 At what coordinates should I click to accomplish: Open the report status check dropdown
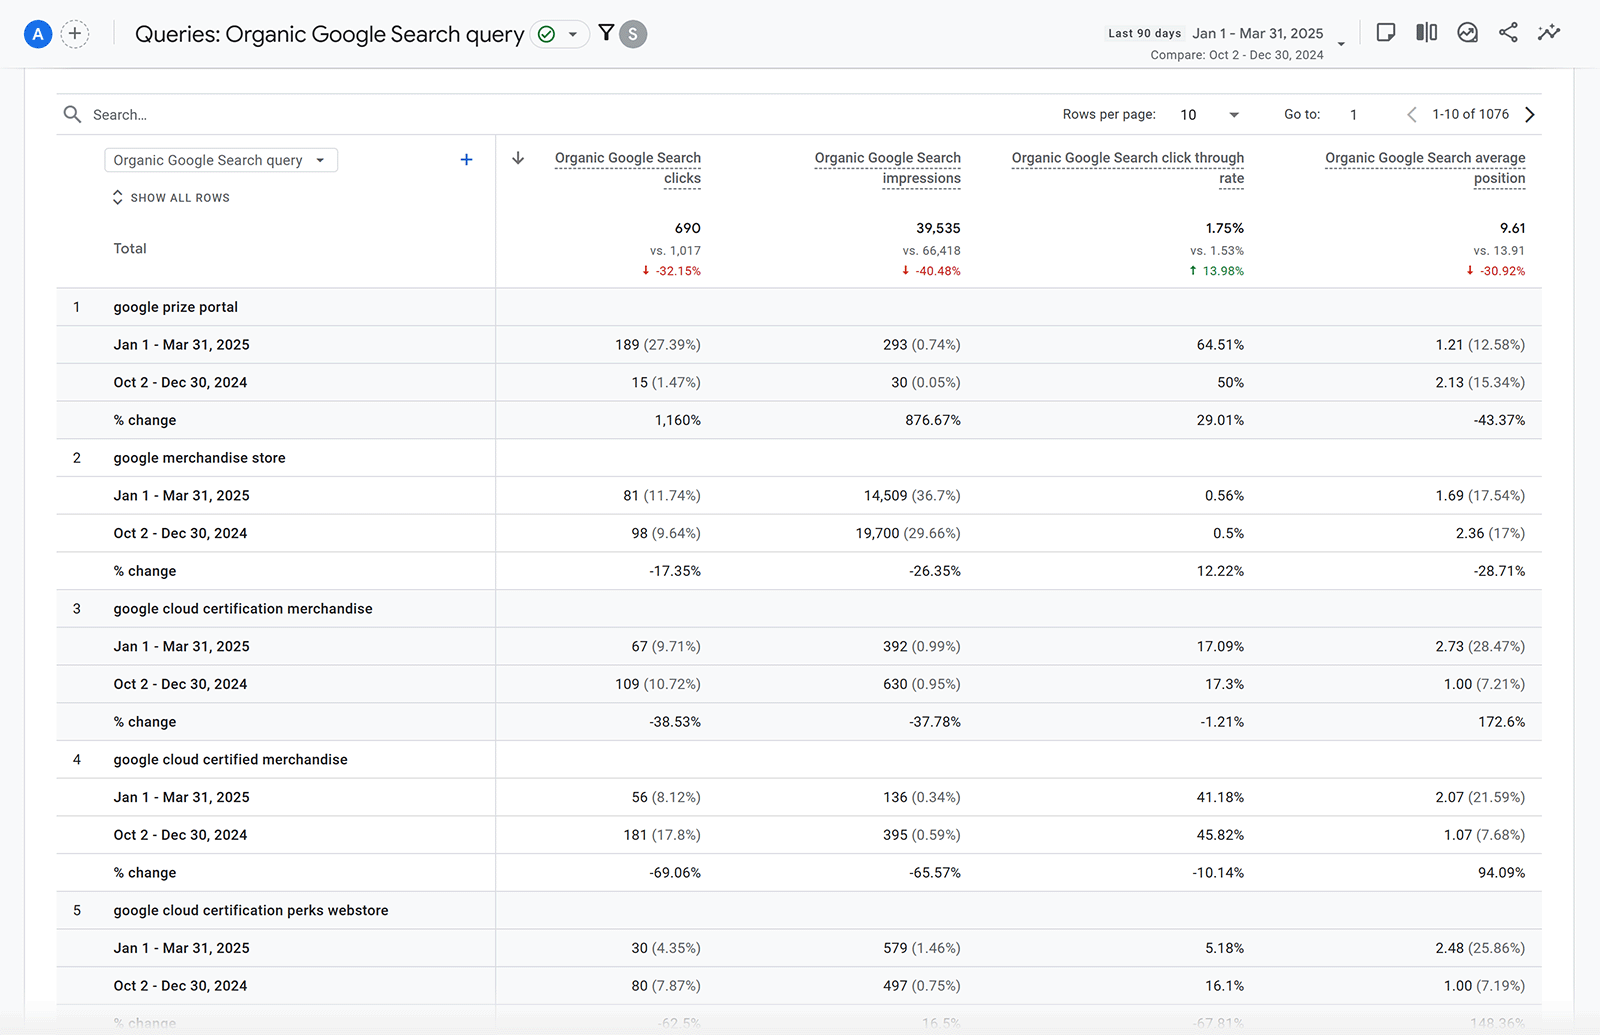559,34
